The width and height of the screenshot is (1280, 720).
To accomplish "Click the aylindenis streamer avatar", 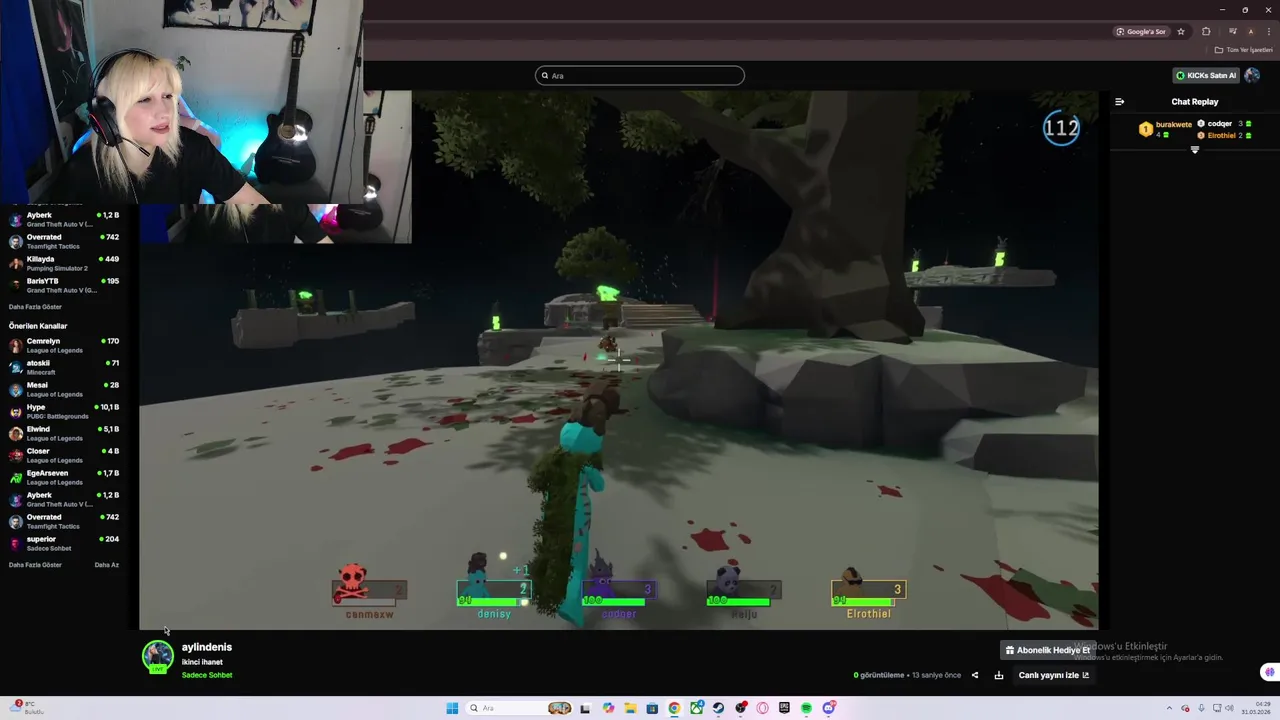I will (x=157, y=656).
